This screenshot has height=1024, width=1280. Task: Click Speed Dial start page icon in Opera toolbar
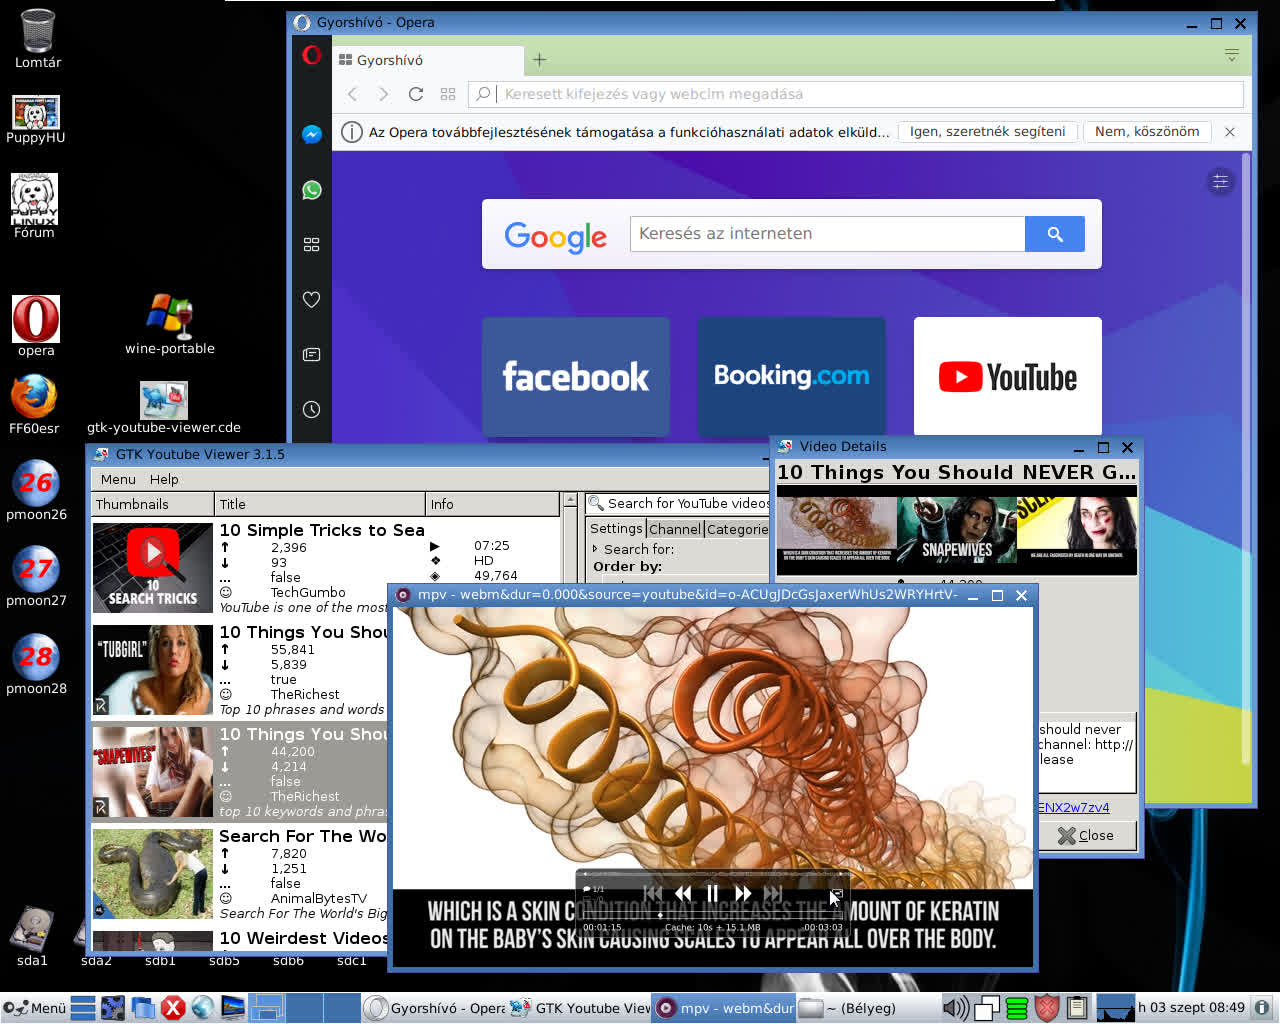(x=448, y=94)
